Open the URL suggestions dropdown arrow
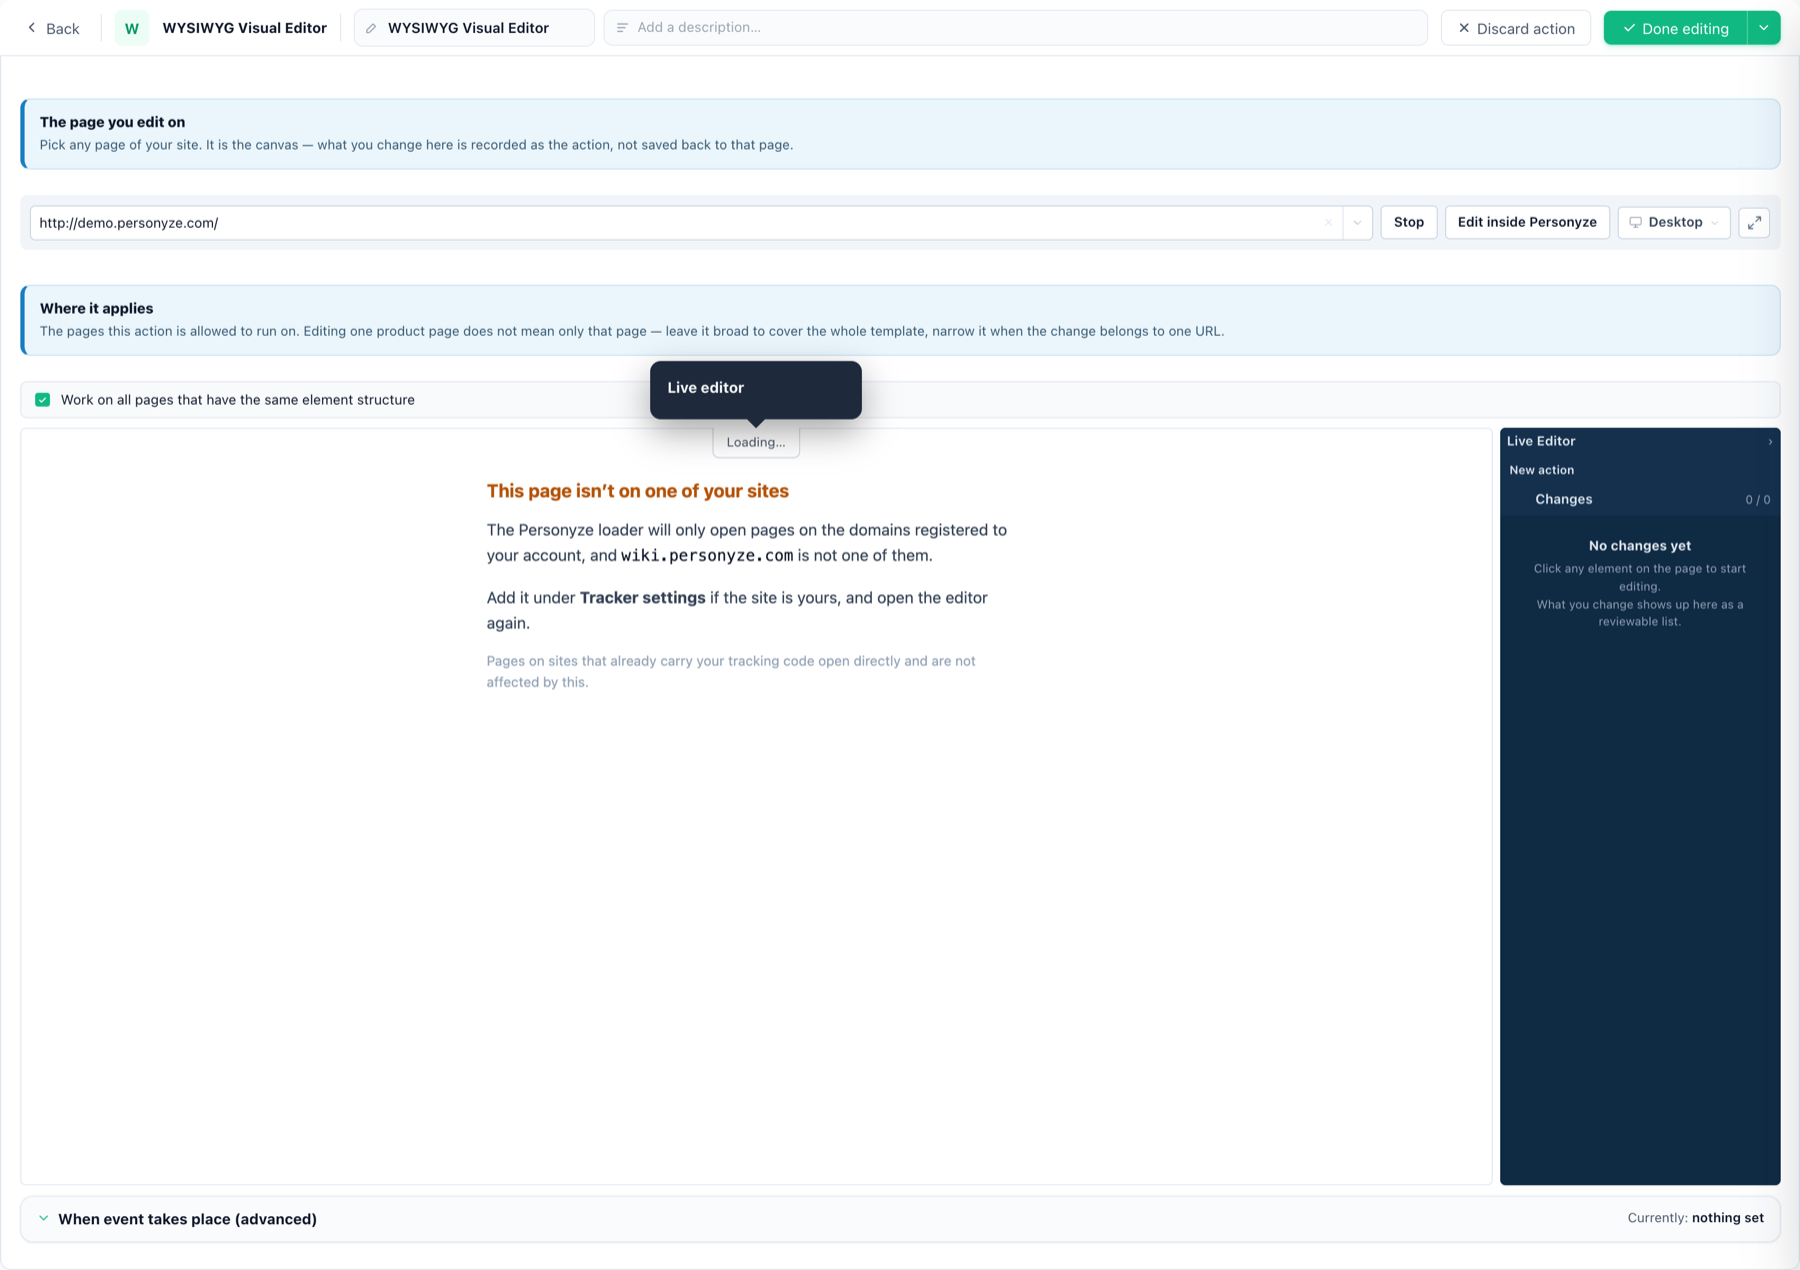This screenshot has height=1270, width=1800. tap(1357, 223)
